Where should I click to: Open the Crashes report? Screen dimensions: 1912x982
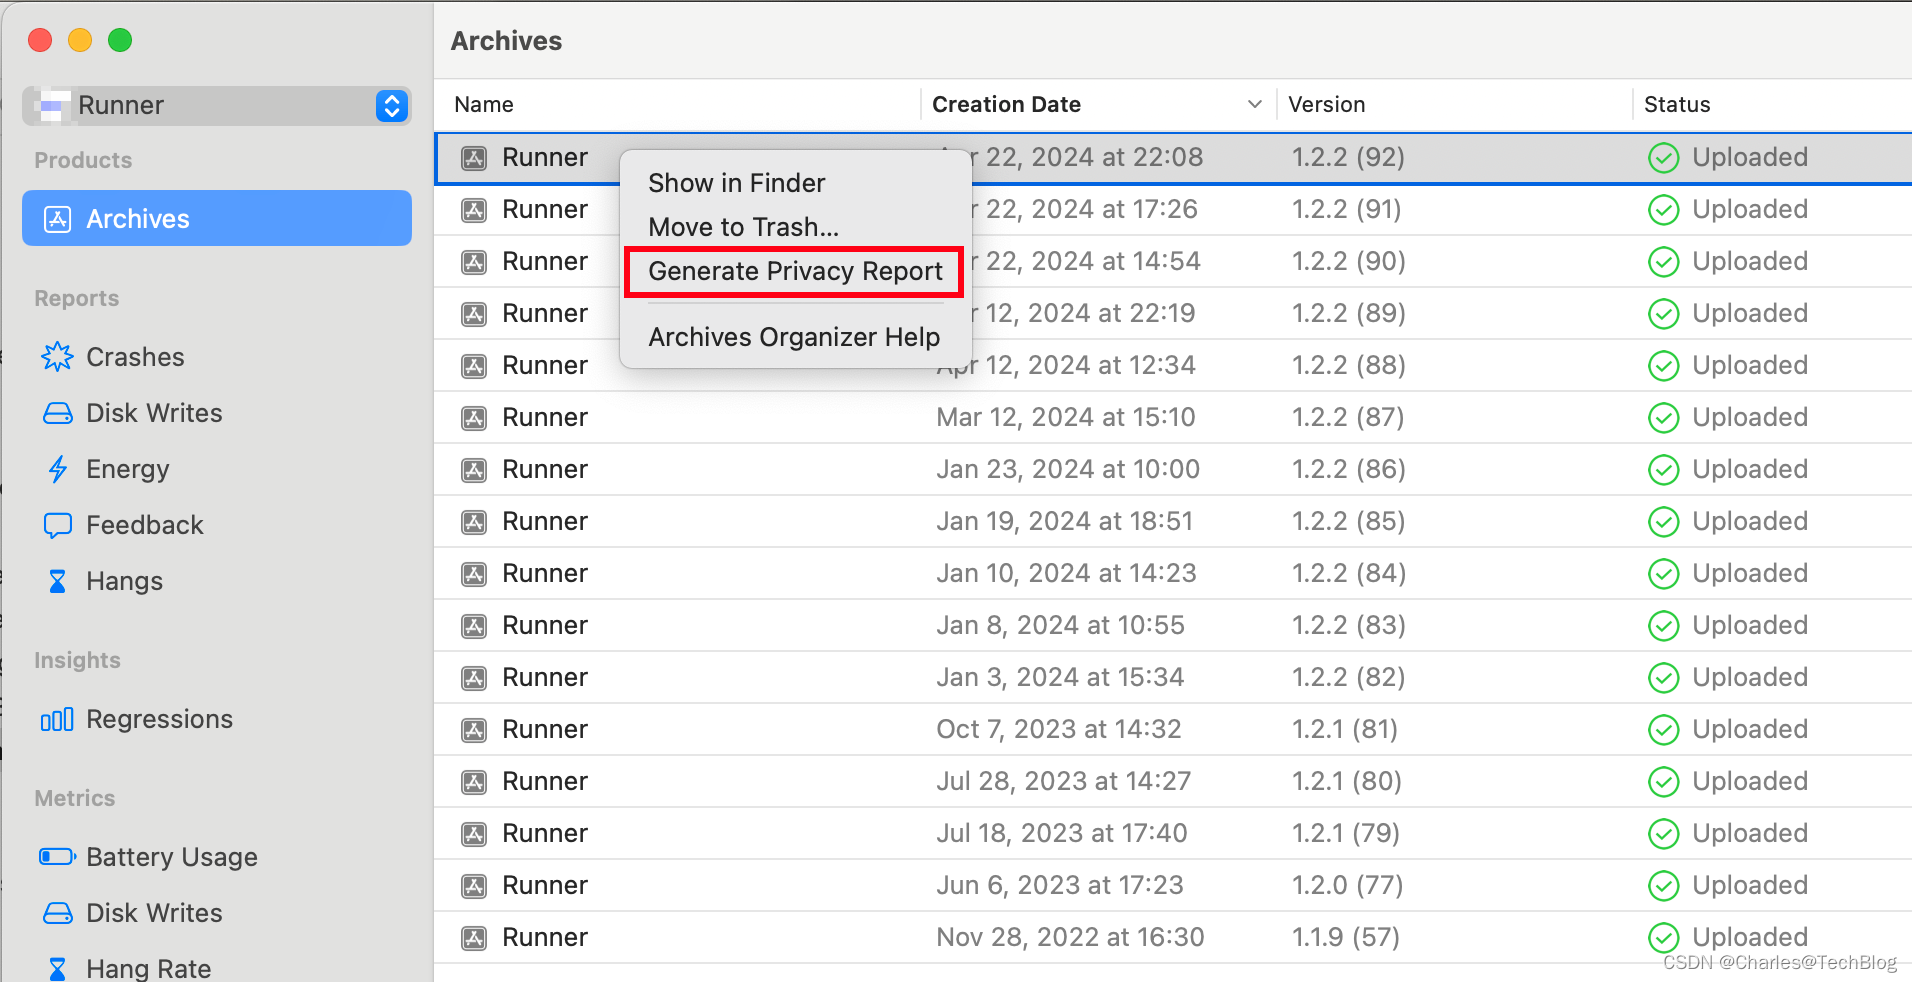point(135,357)
